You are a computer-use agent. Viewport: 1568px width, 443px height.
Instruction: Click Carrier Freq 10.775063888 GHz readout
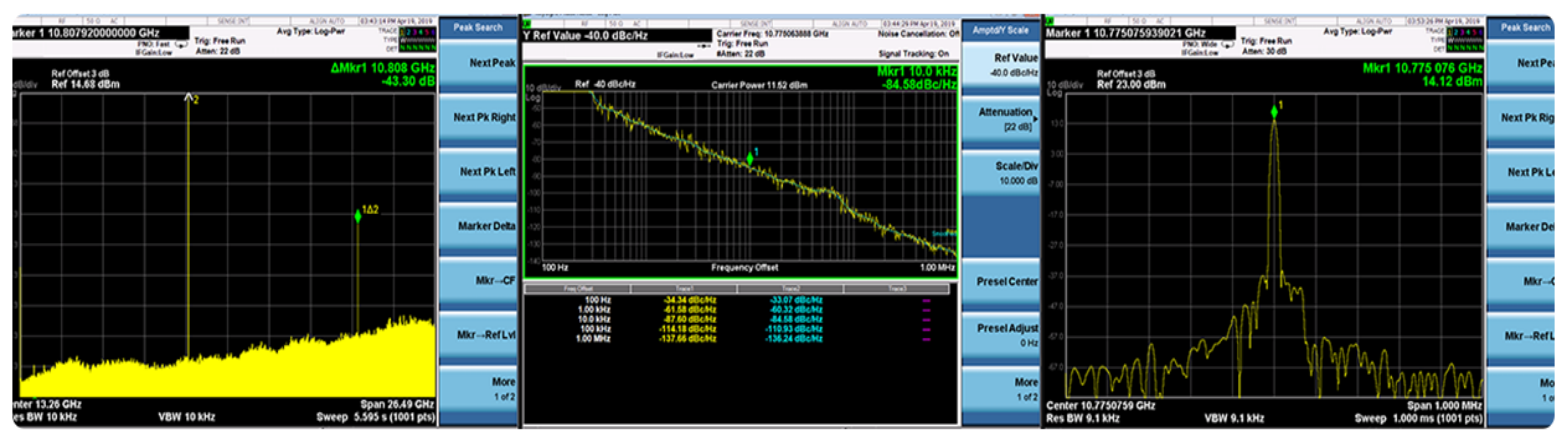771,33
